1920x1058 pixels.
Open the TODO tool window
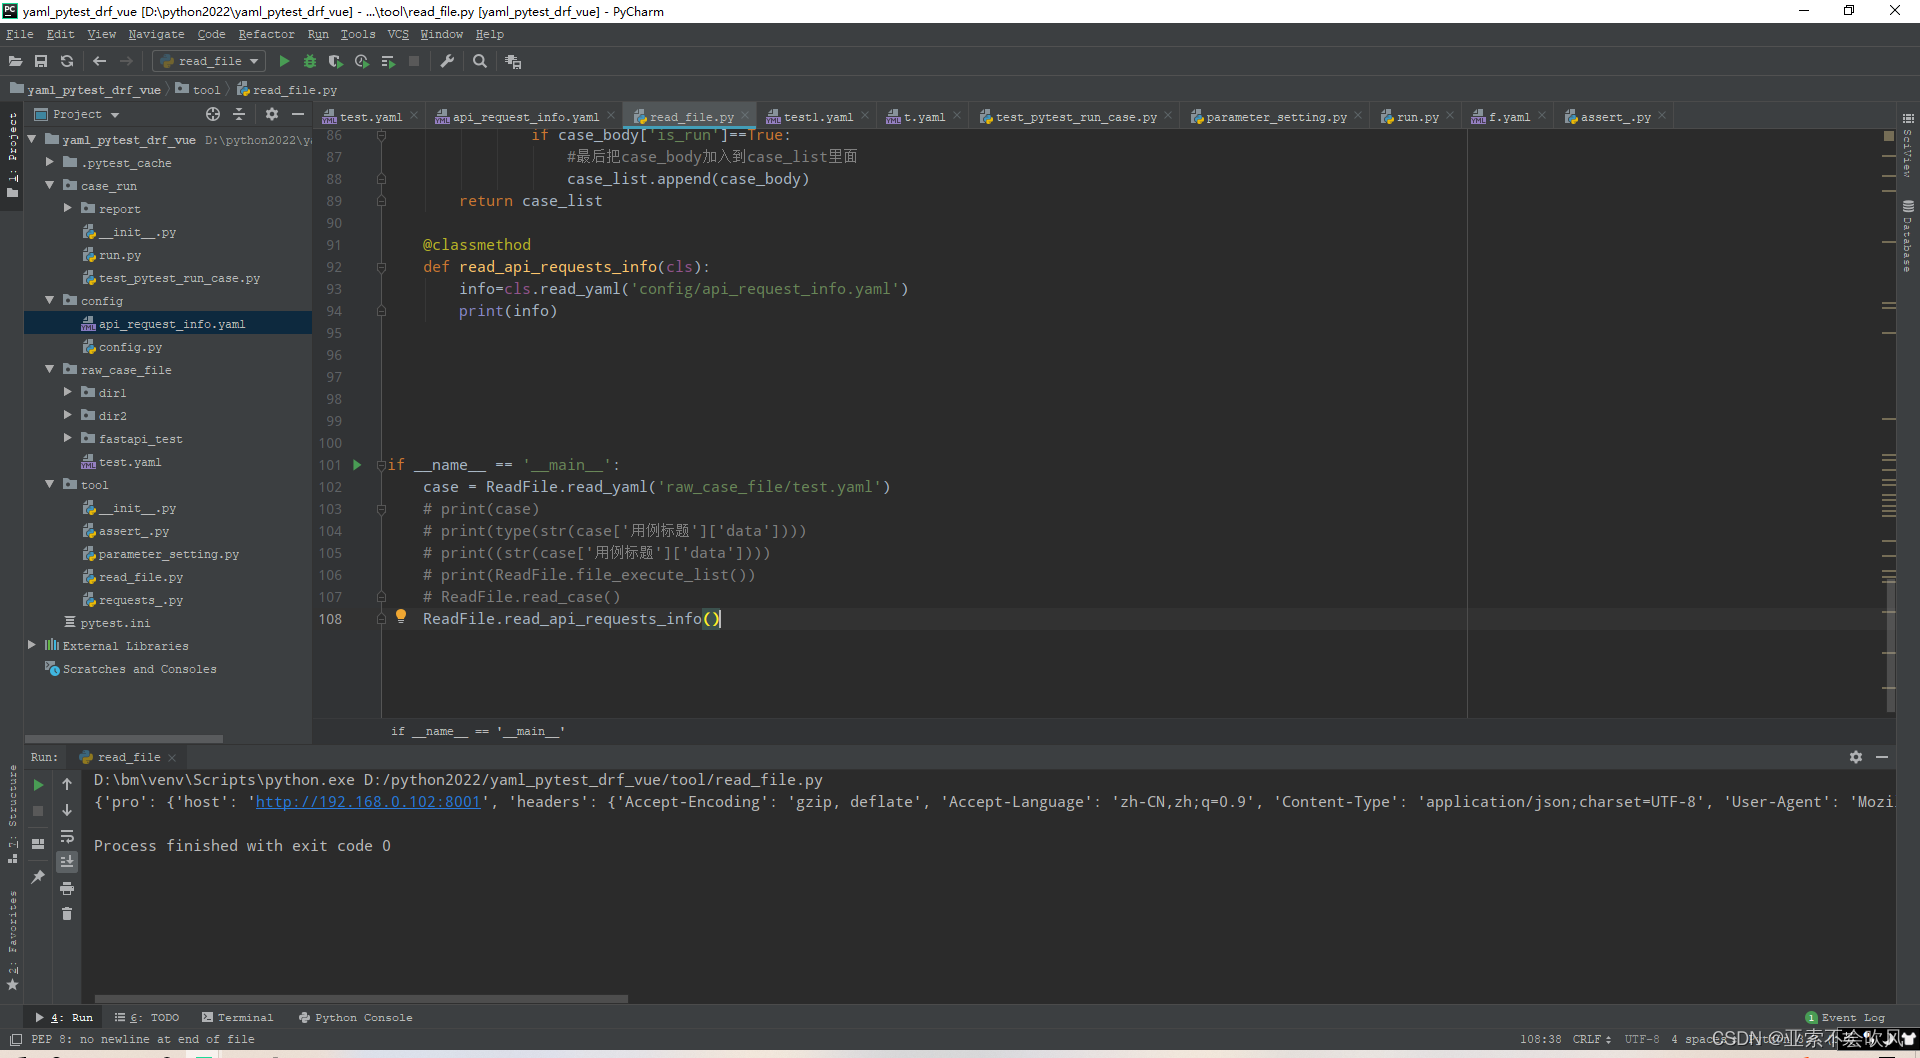point(147,1017)
